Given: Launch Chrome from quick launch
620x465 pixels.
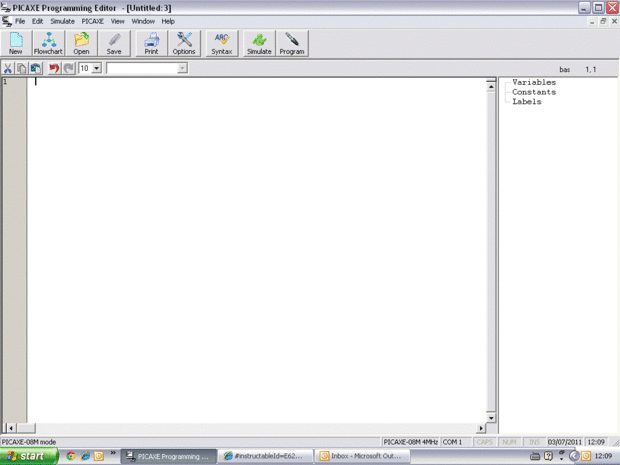Looking at the screenshot, I should click(71, 456).
